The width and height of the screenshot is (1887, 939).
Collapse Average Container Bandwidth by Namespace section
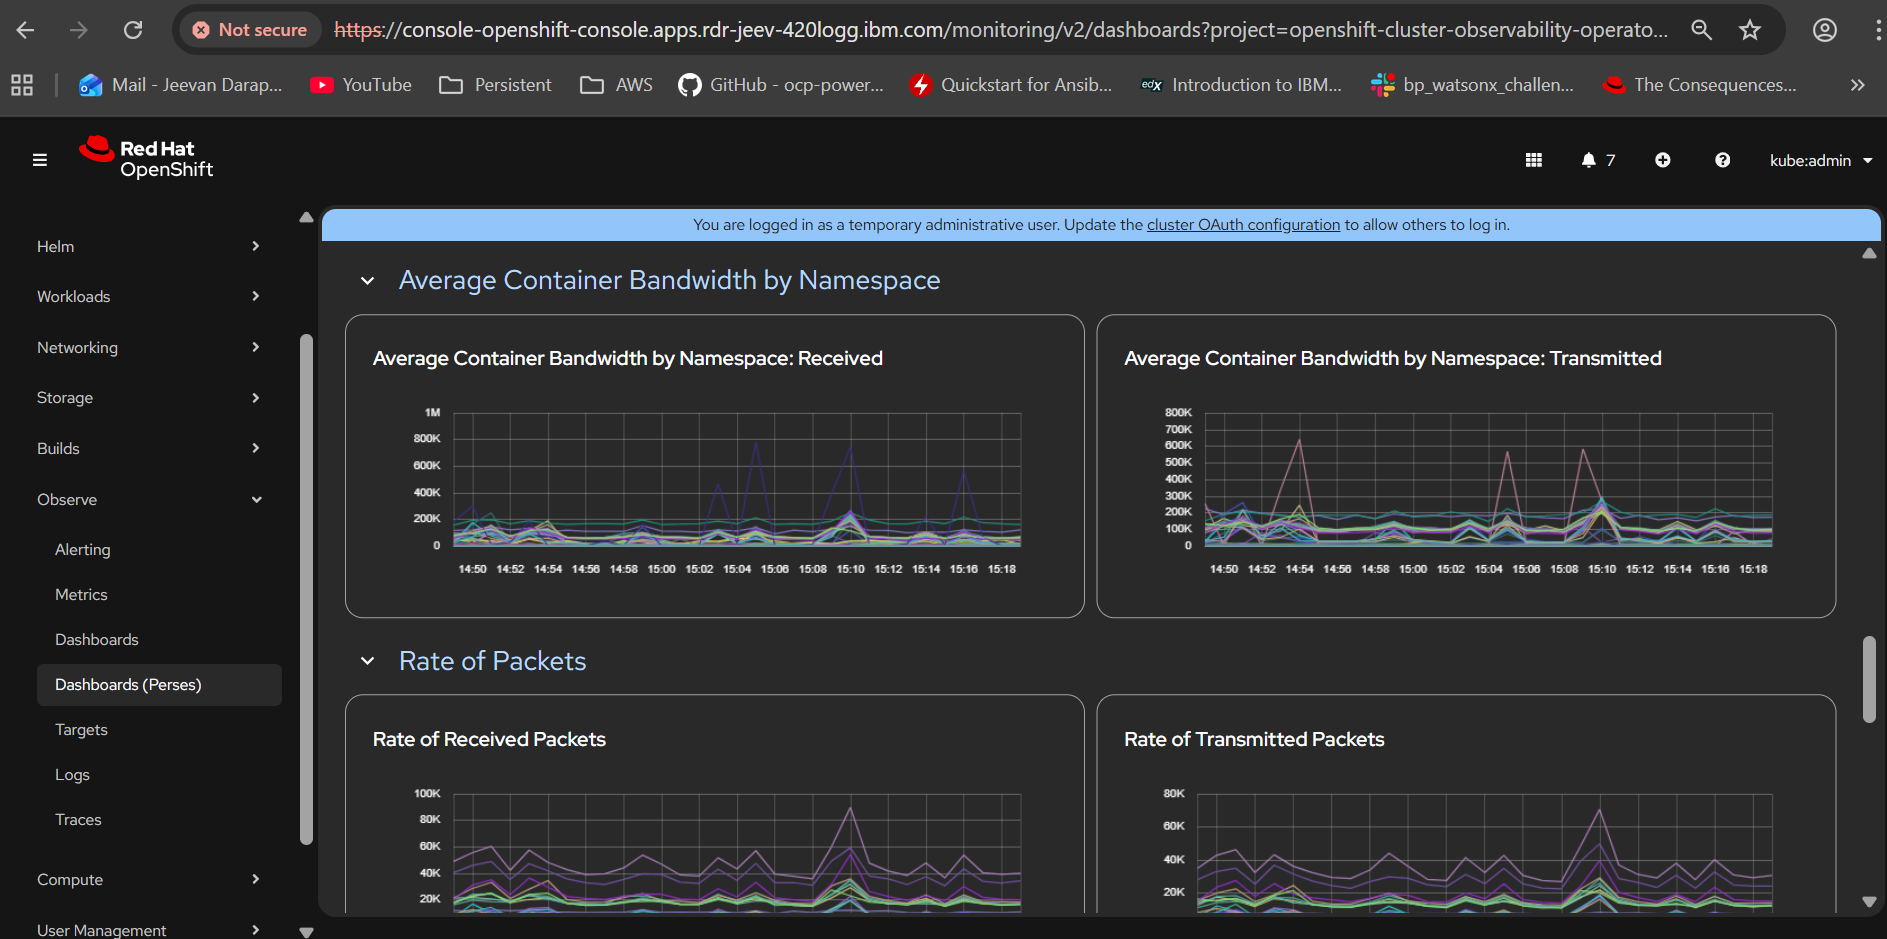(x=368, y=281)
